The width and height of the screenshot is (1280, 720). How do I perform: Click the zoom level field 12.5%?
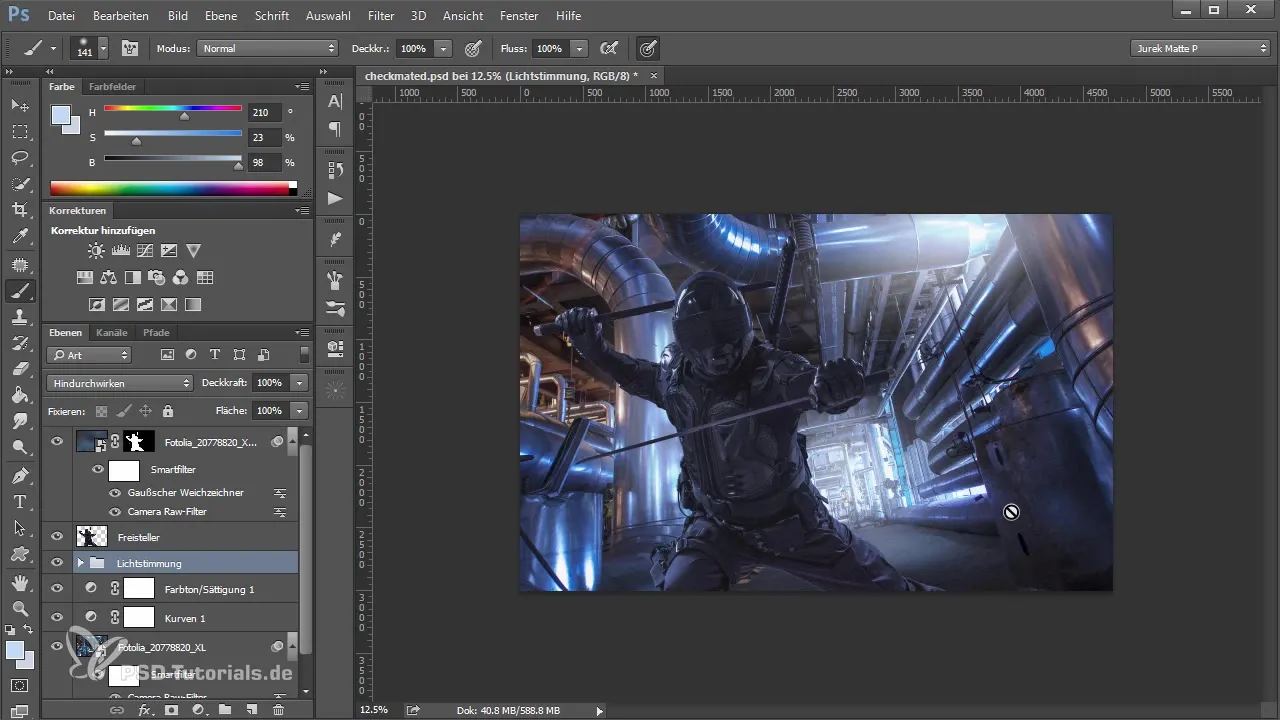[374, 710]
